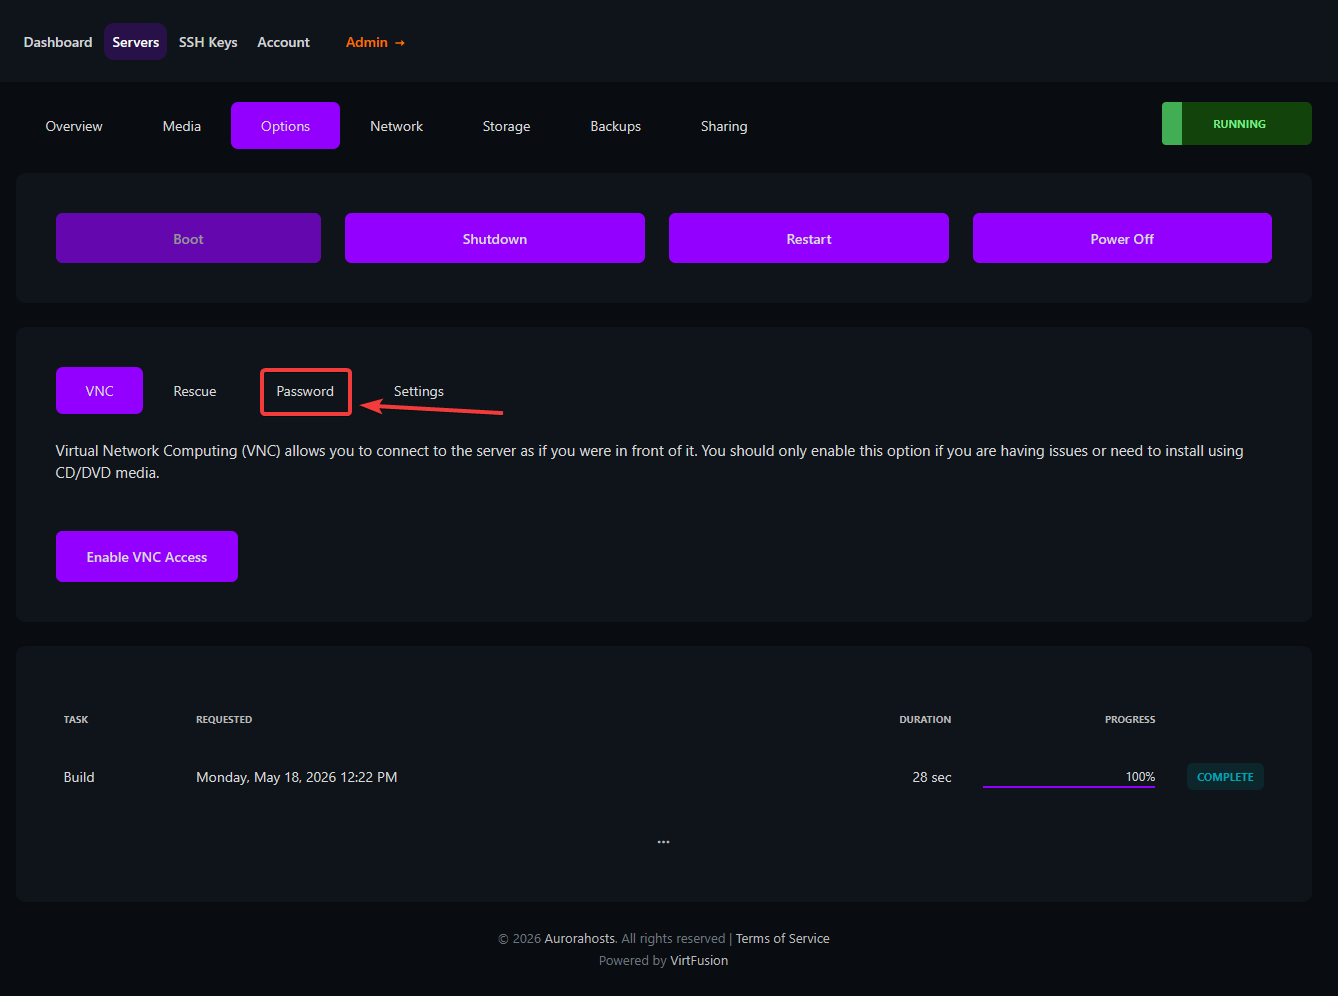This screenshot has width=1338, height=996.
Task: Click the RUNNING status indicator
Action: (x=1236, y=124)
